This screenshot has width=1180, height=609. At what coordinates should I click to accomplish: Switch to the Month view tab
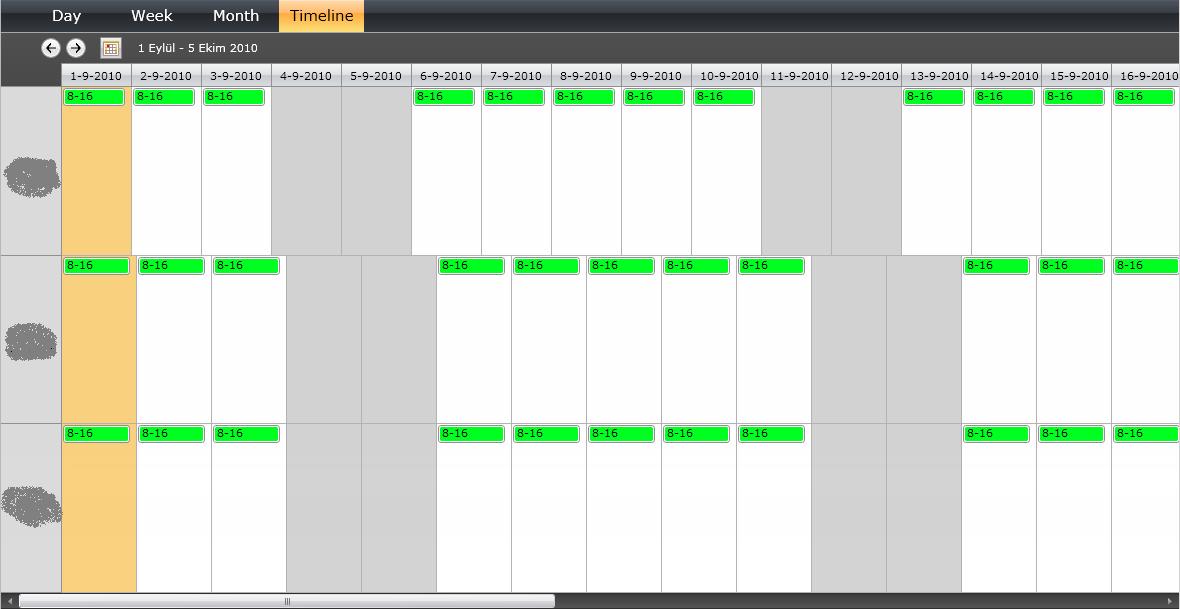pyautogui.click(x=236, y=16)
